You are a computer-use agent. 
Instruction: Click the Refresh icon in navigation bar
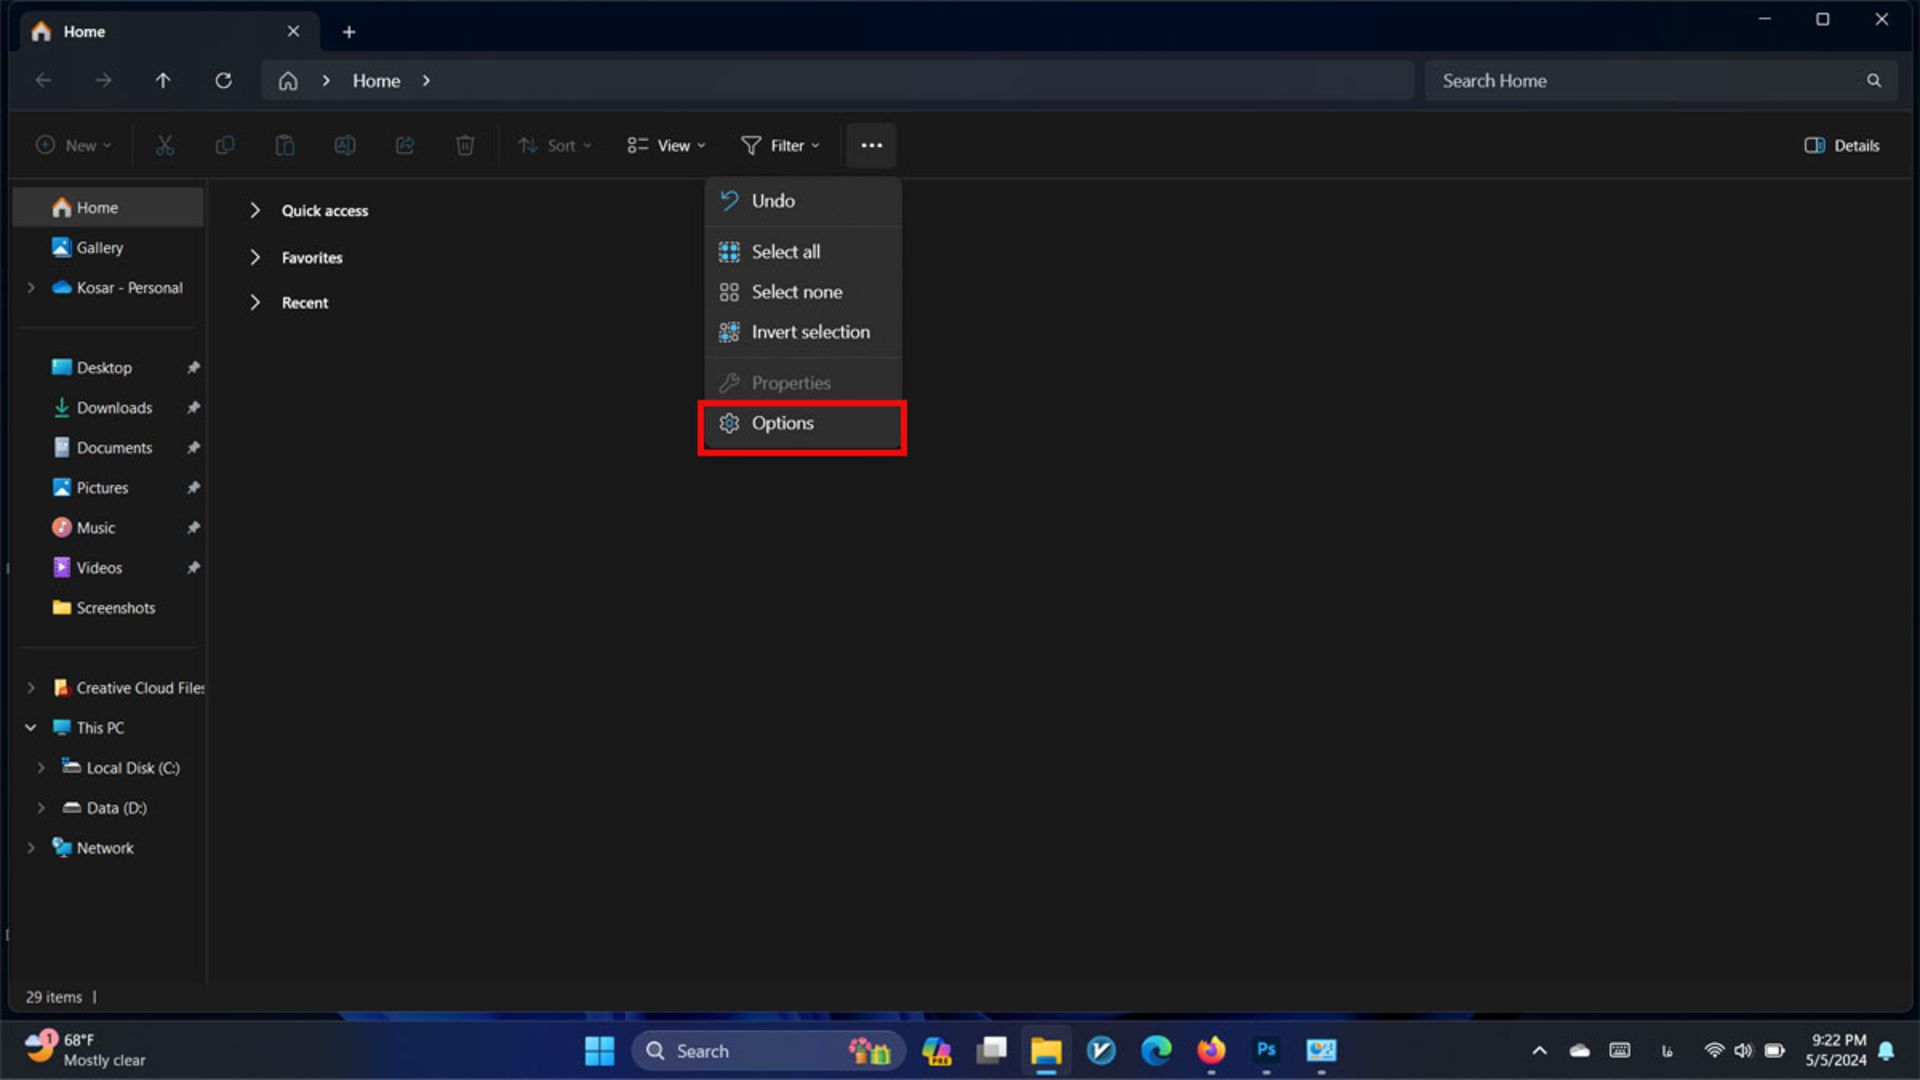click(223, 81)
